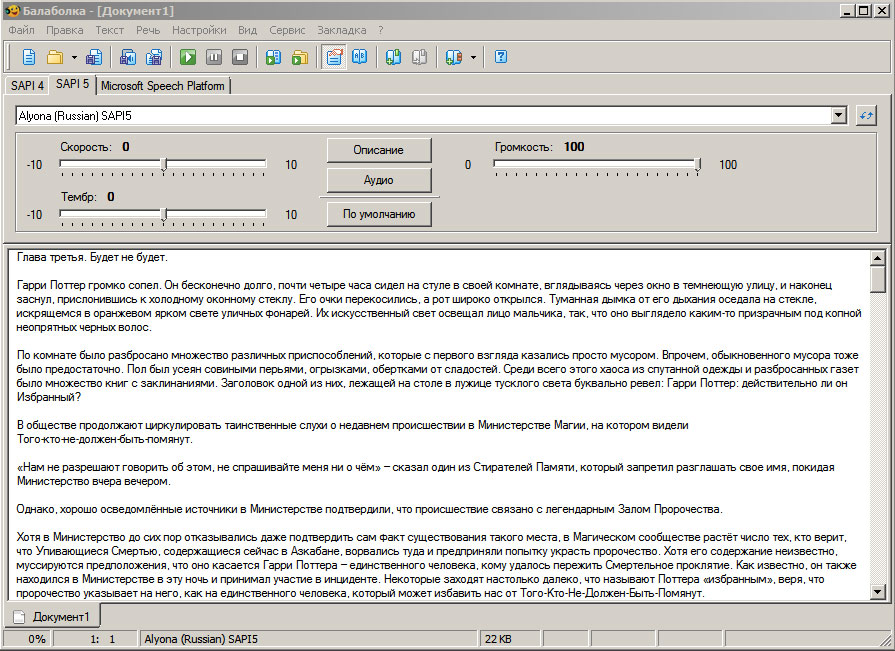Click text 'Того-кто-не-должен-быть-помянут.'
The width and height of the screenshot is (895, 651).
104,439
